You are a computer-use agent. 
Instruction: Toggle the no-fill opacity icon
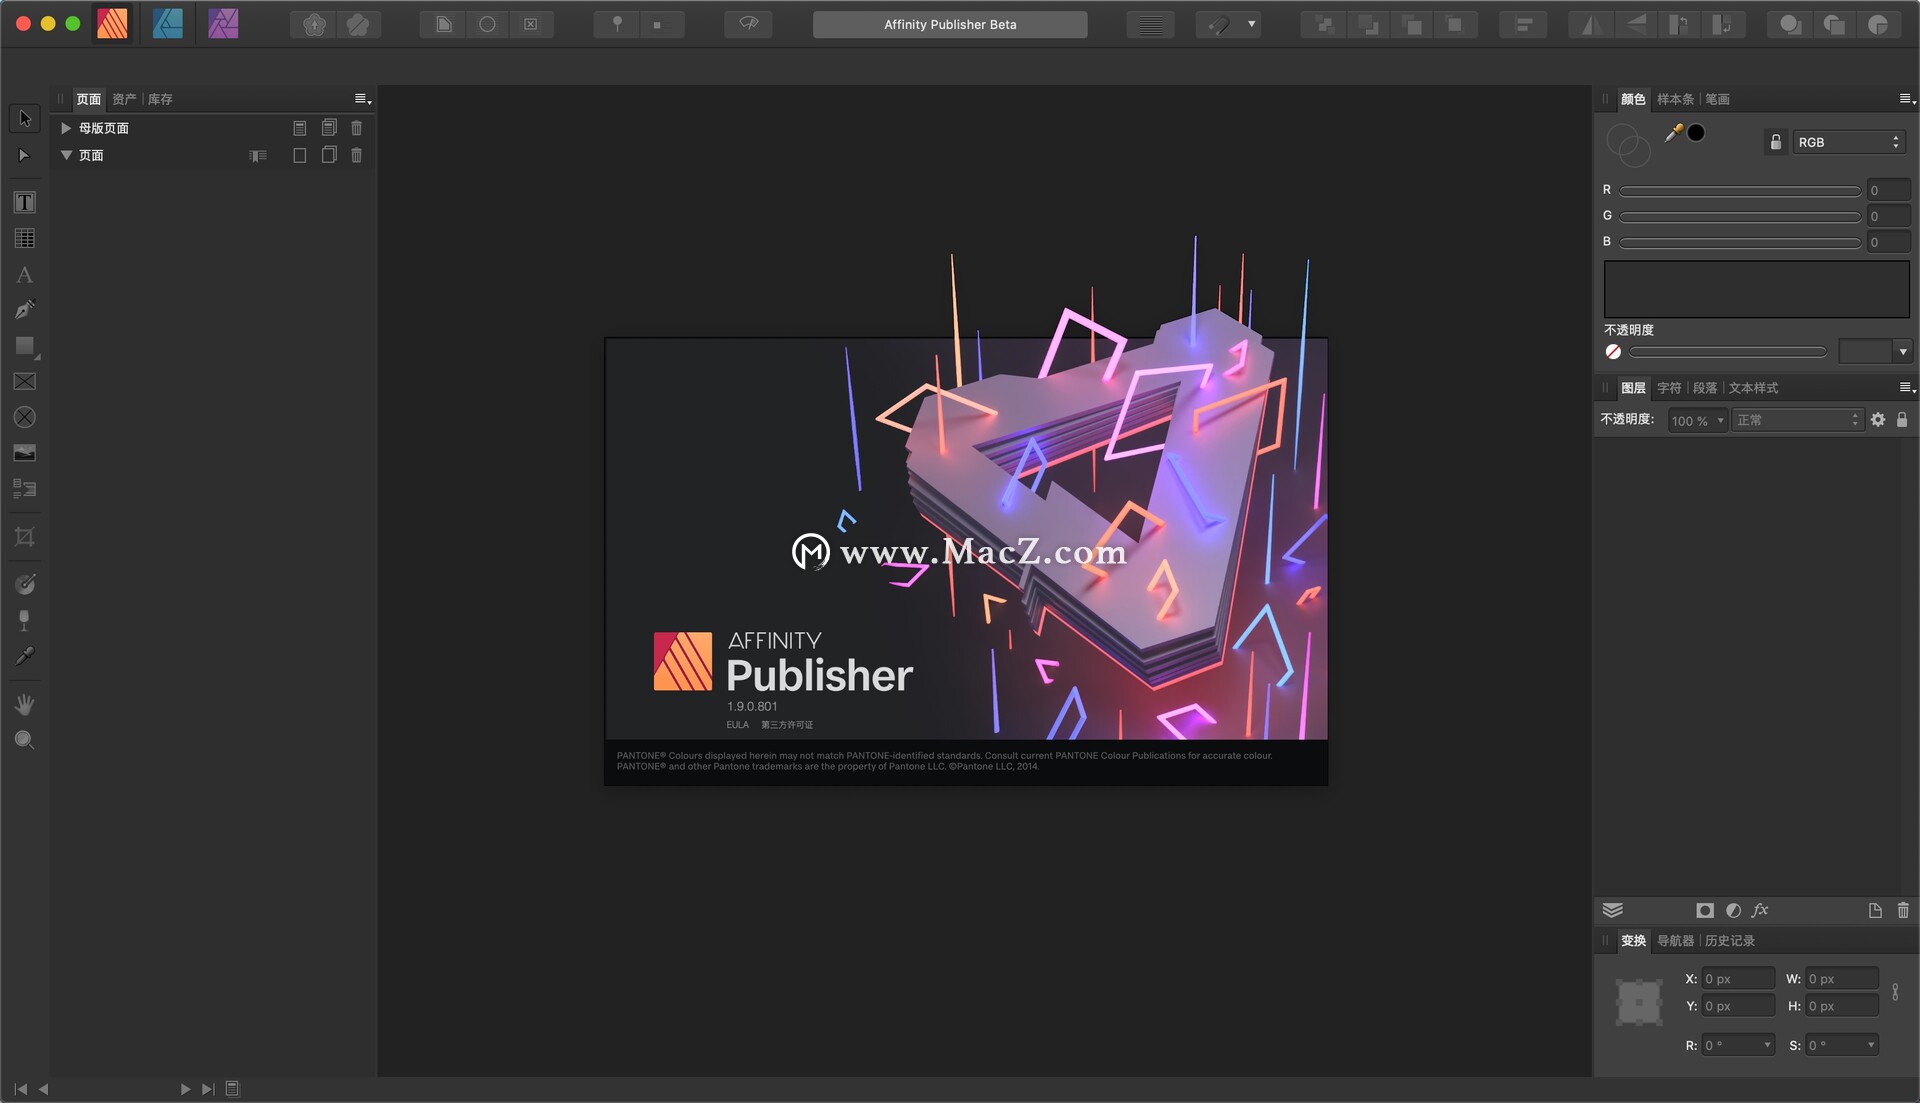(1613, 352)
